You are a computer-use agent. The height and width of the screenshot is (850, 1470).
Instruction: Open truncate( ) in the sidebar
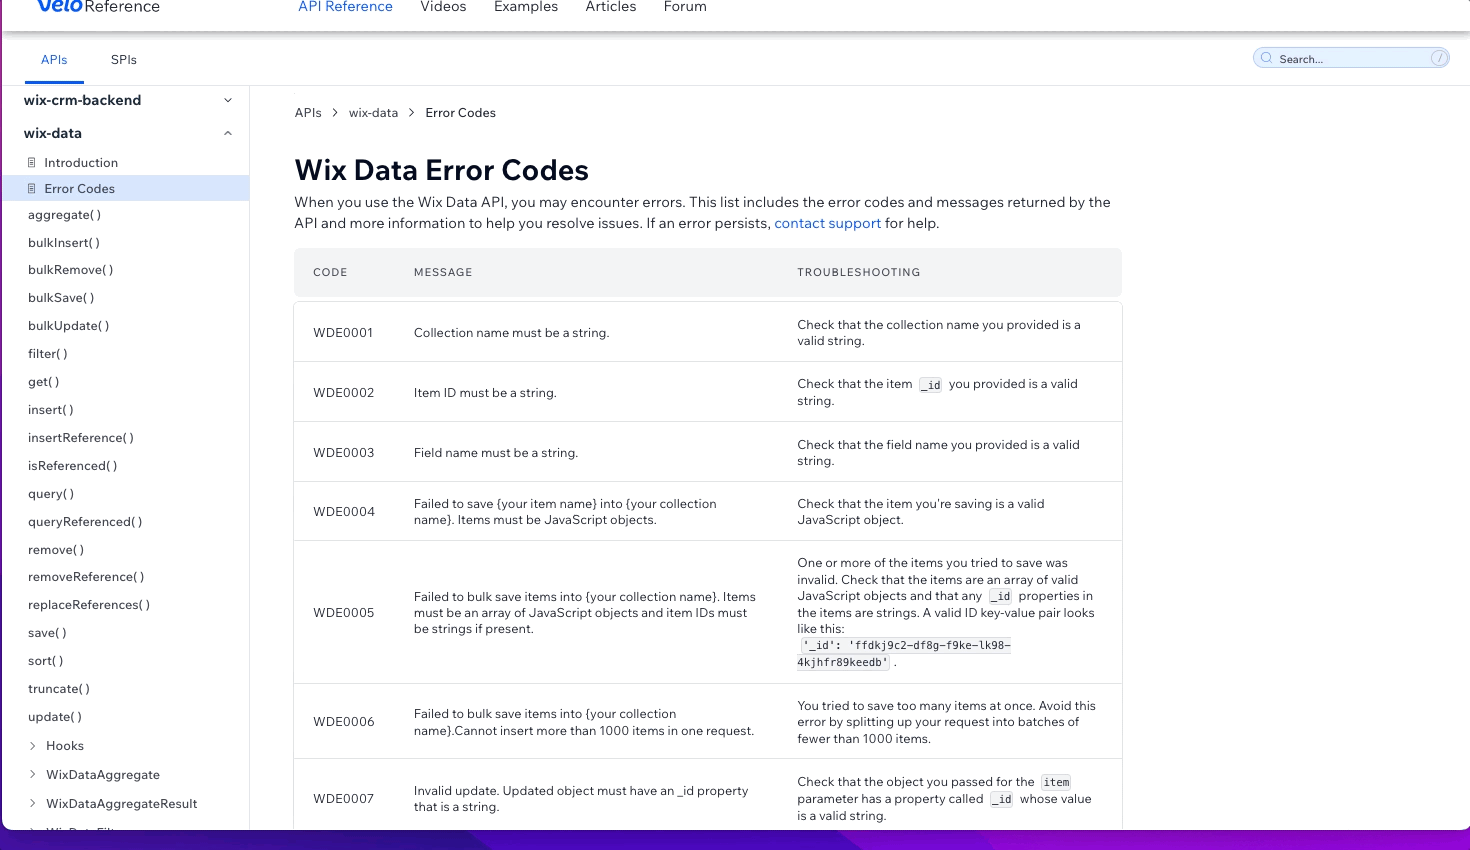click(x=59, y=689)
